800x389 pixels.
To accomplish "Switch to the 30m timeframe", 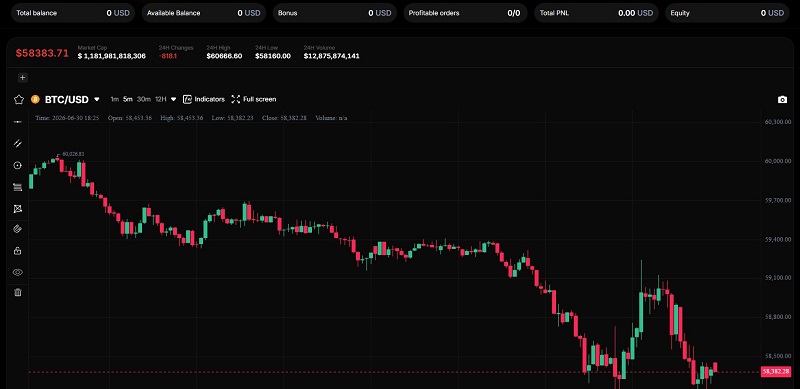I will pyautogui.click(x=143, y=99).
